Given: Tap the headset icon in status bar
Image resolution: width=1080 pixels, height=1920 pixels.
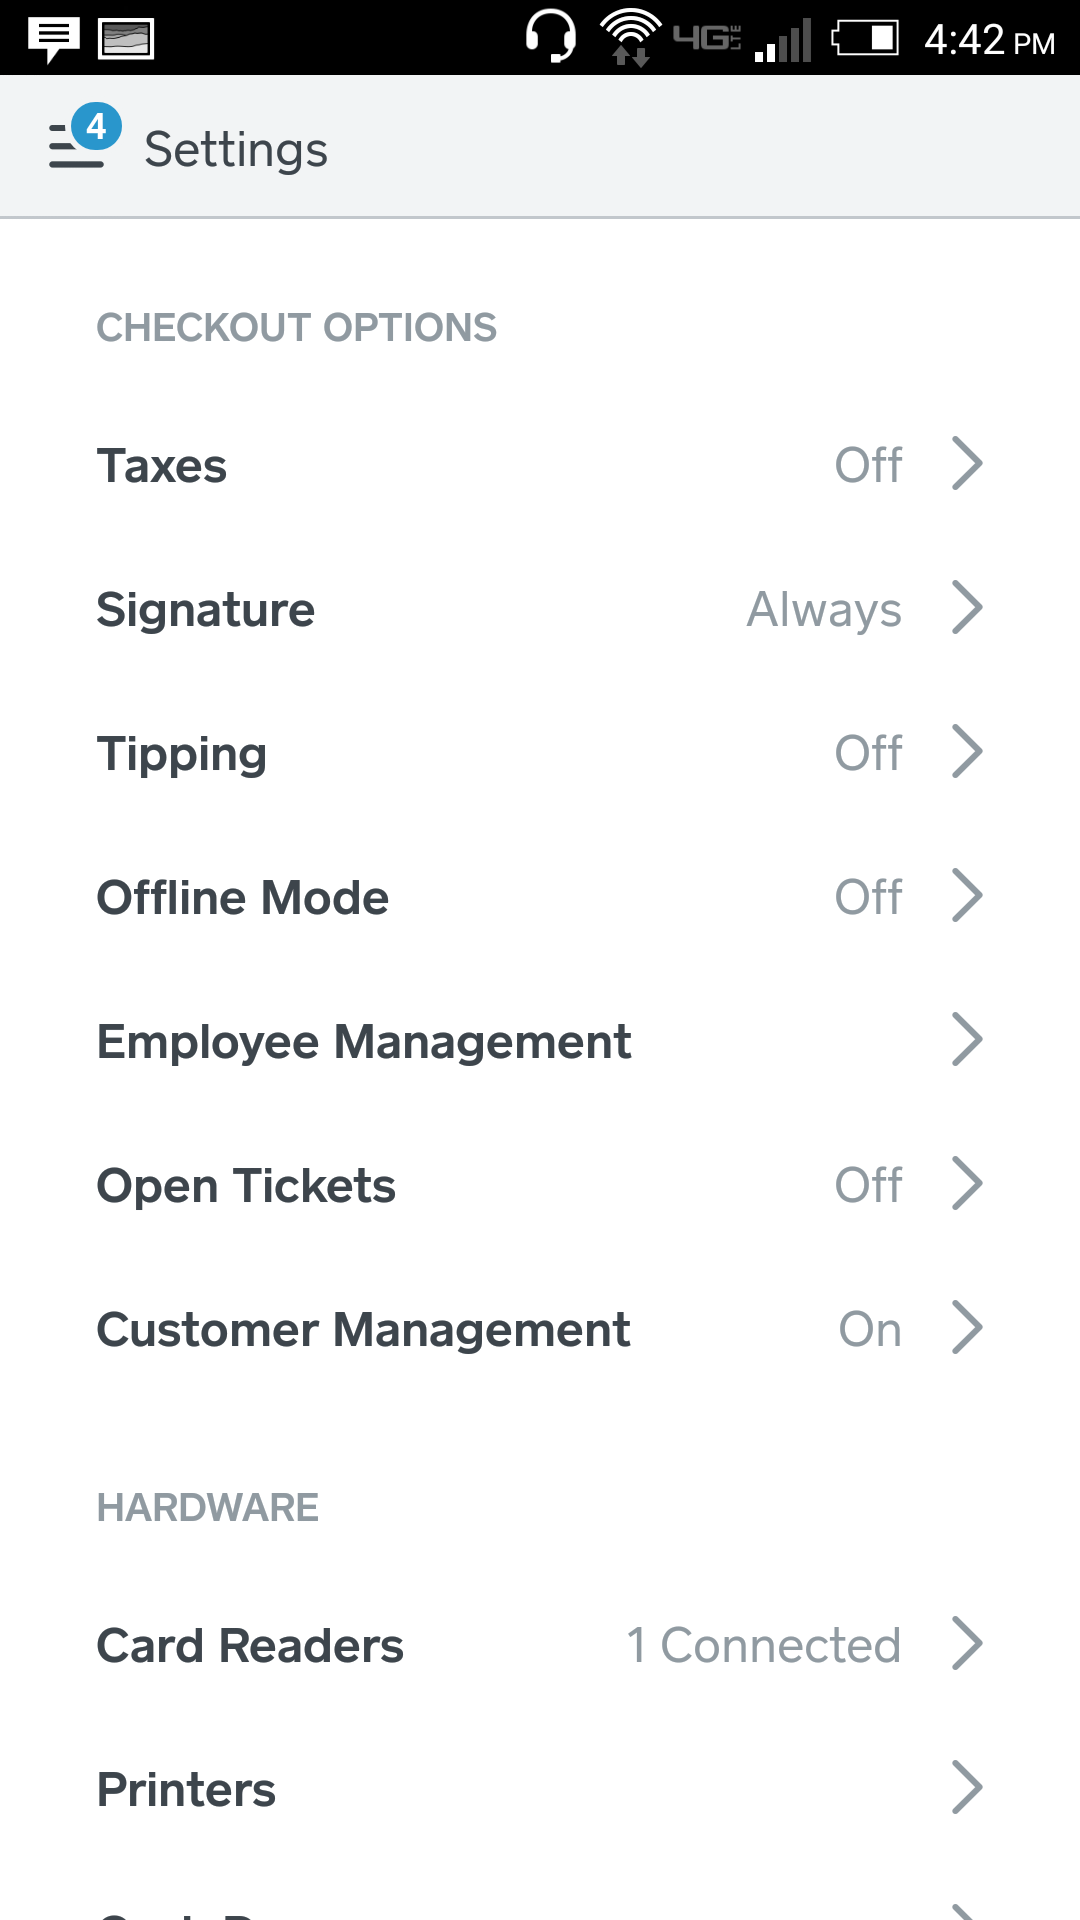Looking at the screenshot, I should coord(551,37).
